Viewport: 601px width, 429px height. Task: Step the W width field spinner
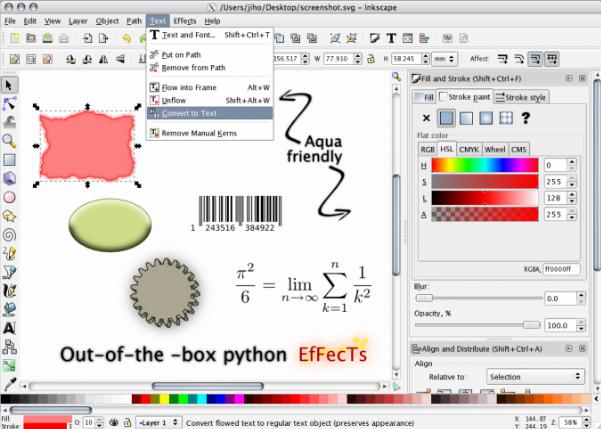point(358,59)
